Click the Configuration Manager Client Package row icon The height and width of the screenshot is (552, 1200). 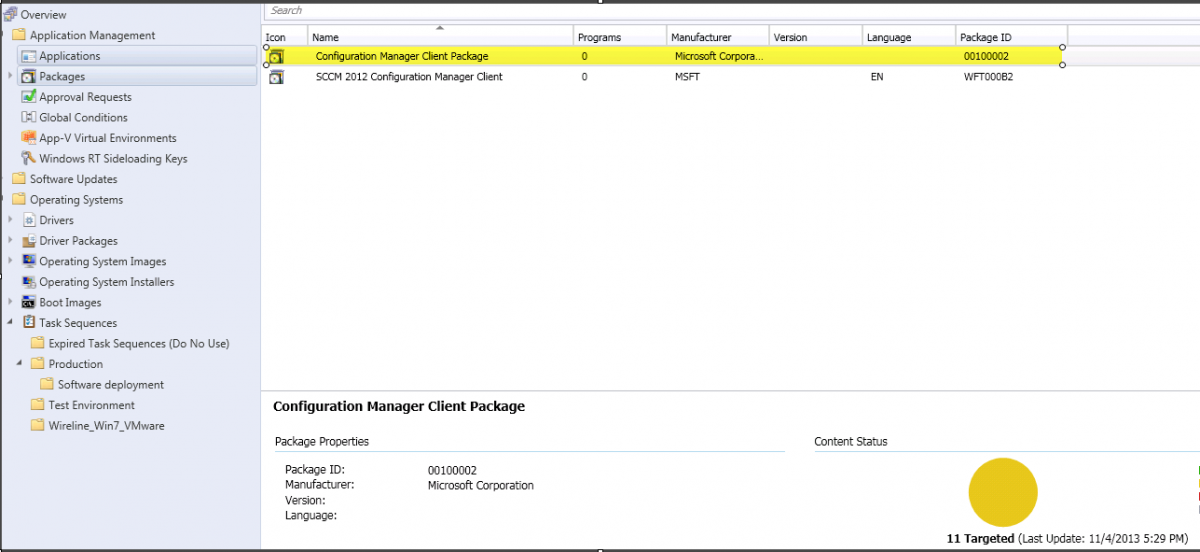tap(276, 57)
